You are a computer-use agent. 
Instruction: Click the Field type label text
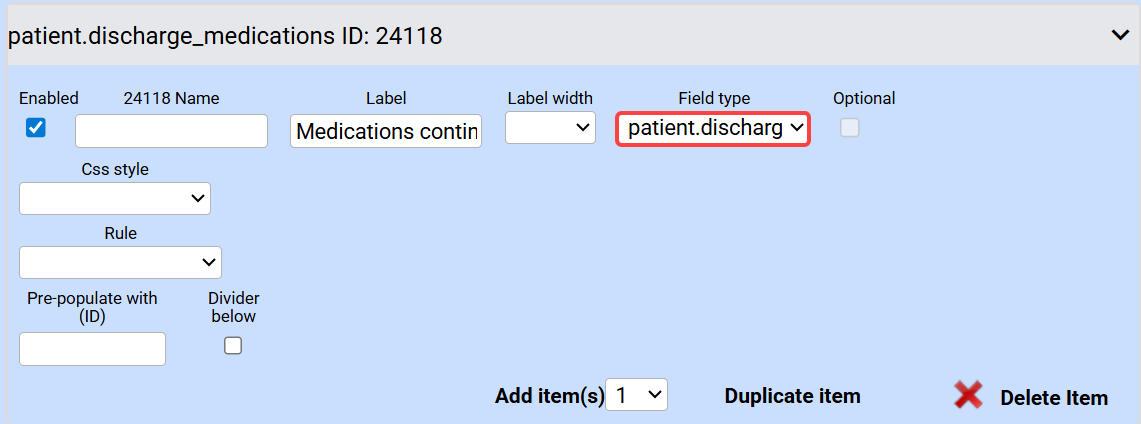click(x=714, y=98)
